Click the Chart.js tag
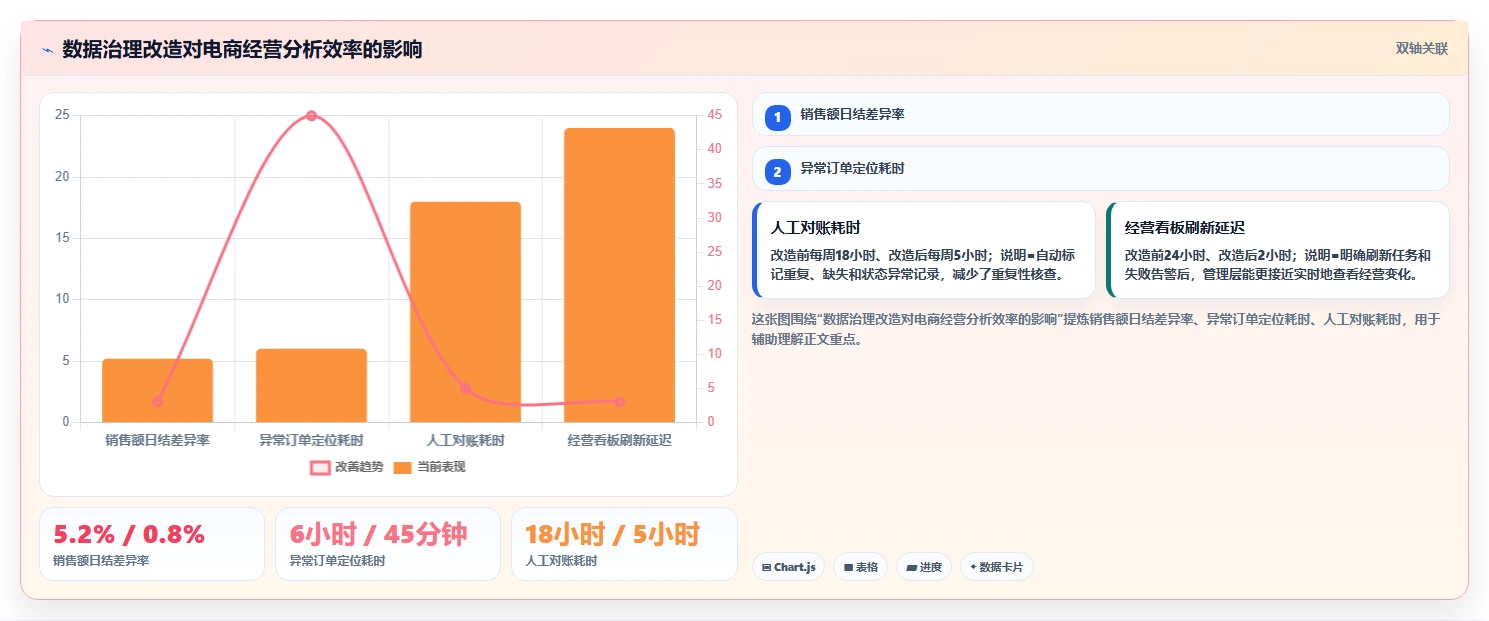 coord(788,567)
